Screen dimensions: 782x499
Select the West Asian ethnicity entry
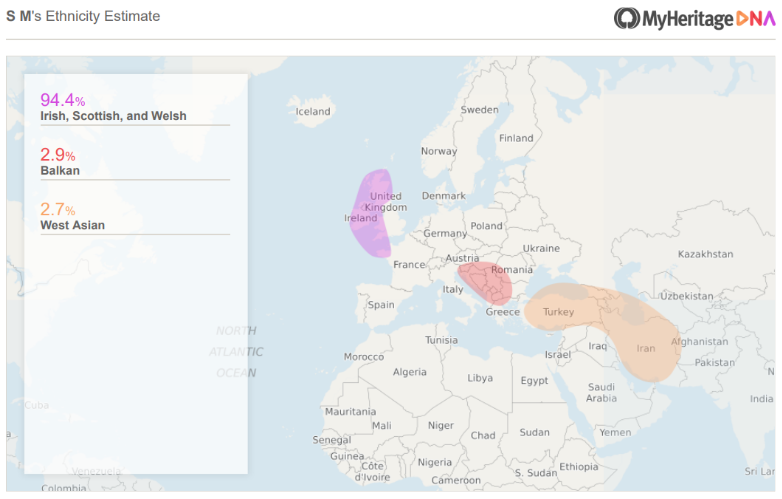pyautogui.click(x=72, y=226)
